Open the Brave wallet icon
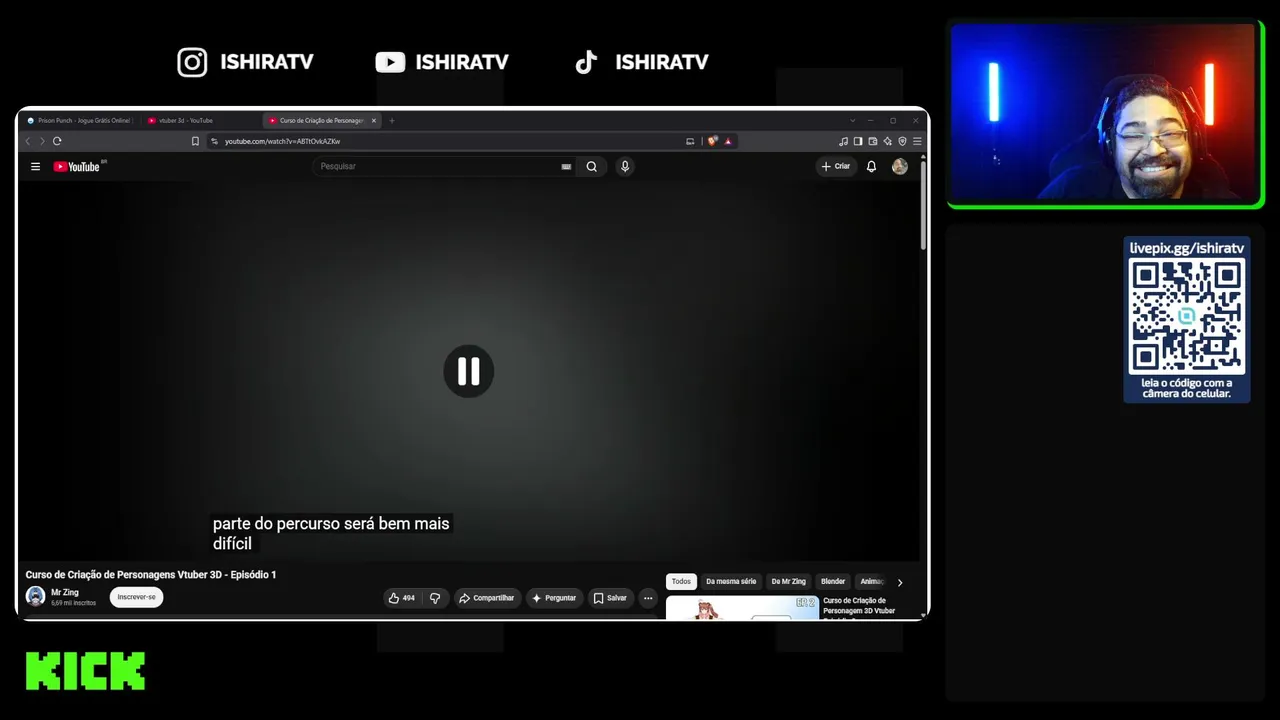Viewport: 1280px width, 720px height. [873, 141]
